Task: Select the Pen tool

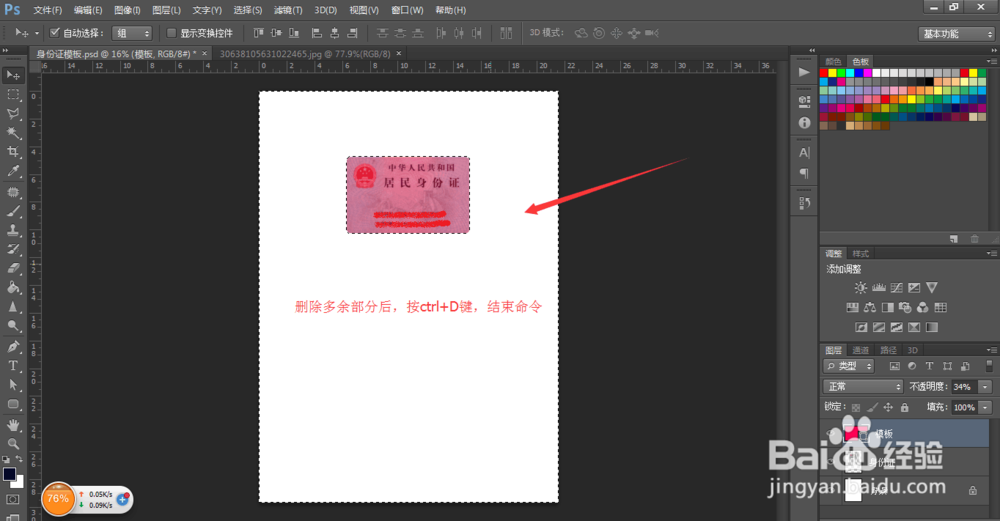Action: click(13, 347)
